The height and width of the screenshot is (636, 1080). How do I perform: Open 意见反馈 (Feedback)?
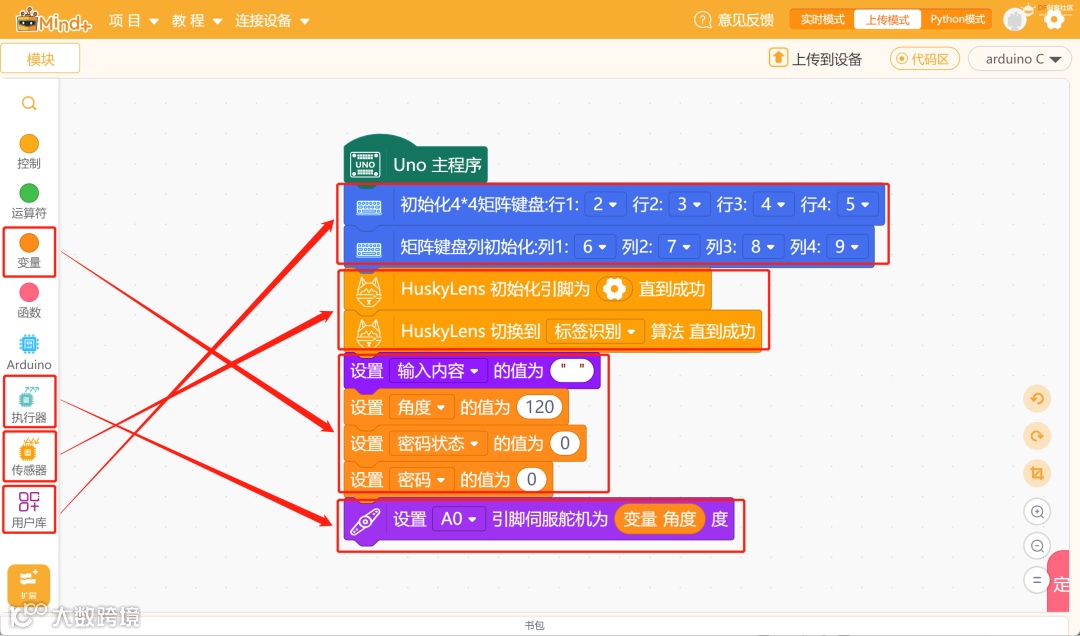pos(734,20)
